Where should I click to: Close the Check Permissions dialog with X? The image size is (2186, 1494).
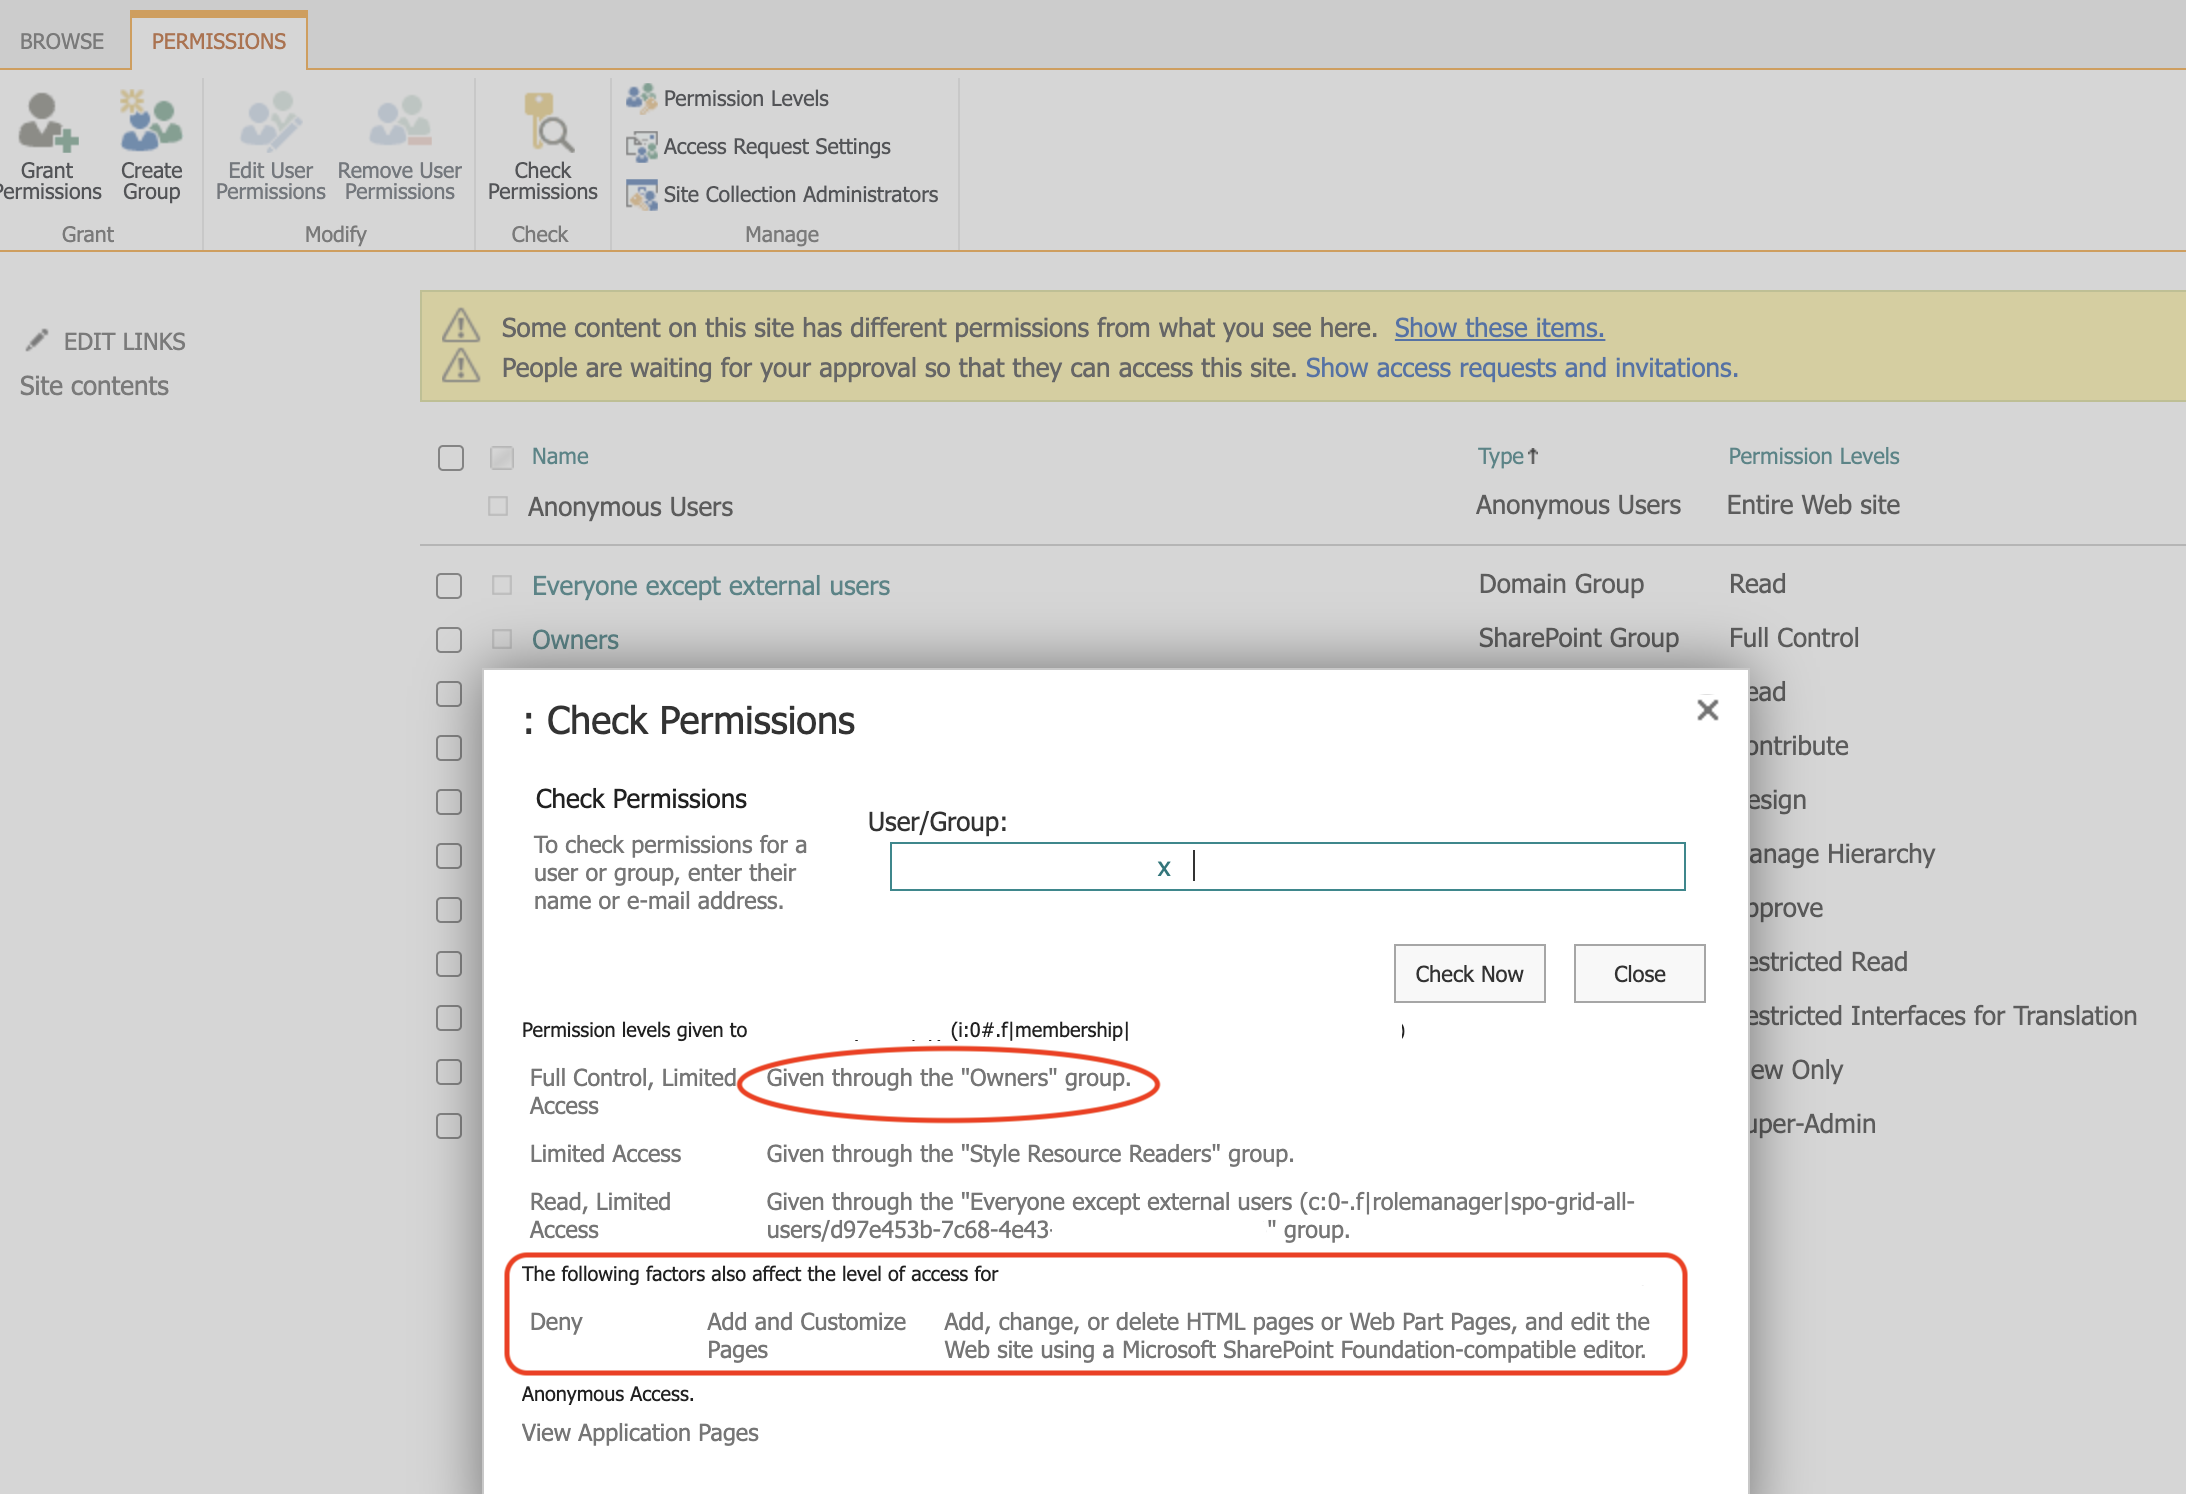coord(1708,710)
